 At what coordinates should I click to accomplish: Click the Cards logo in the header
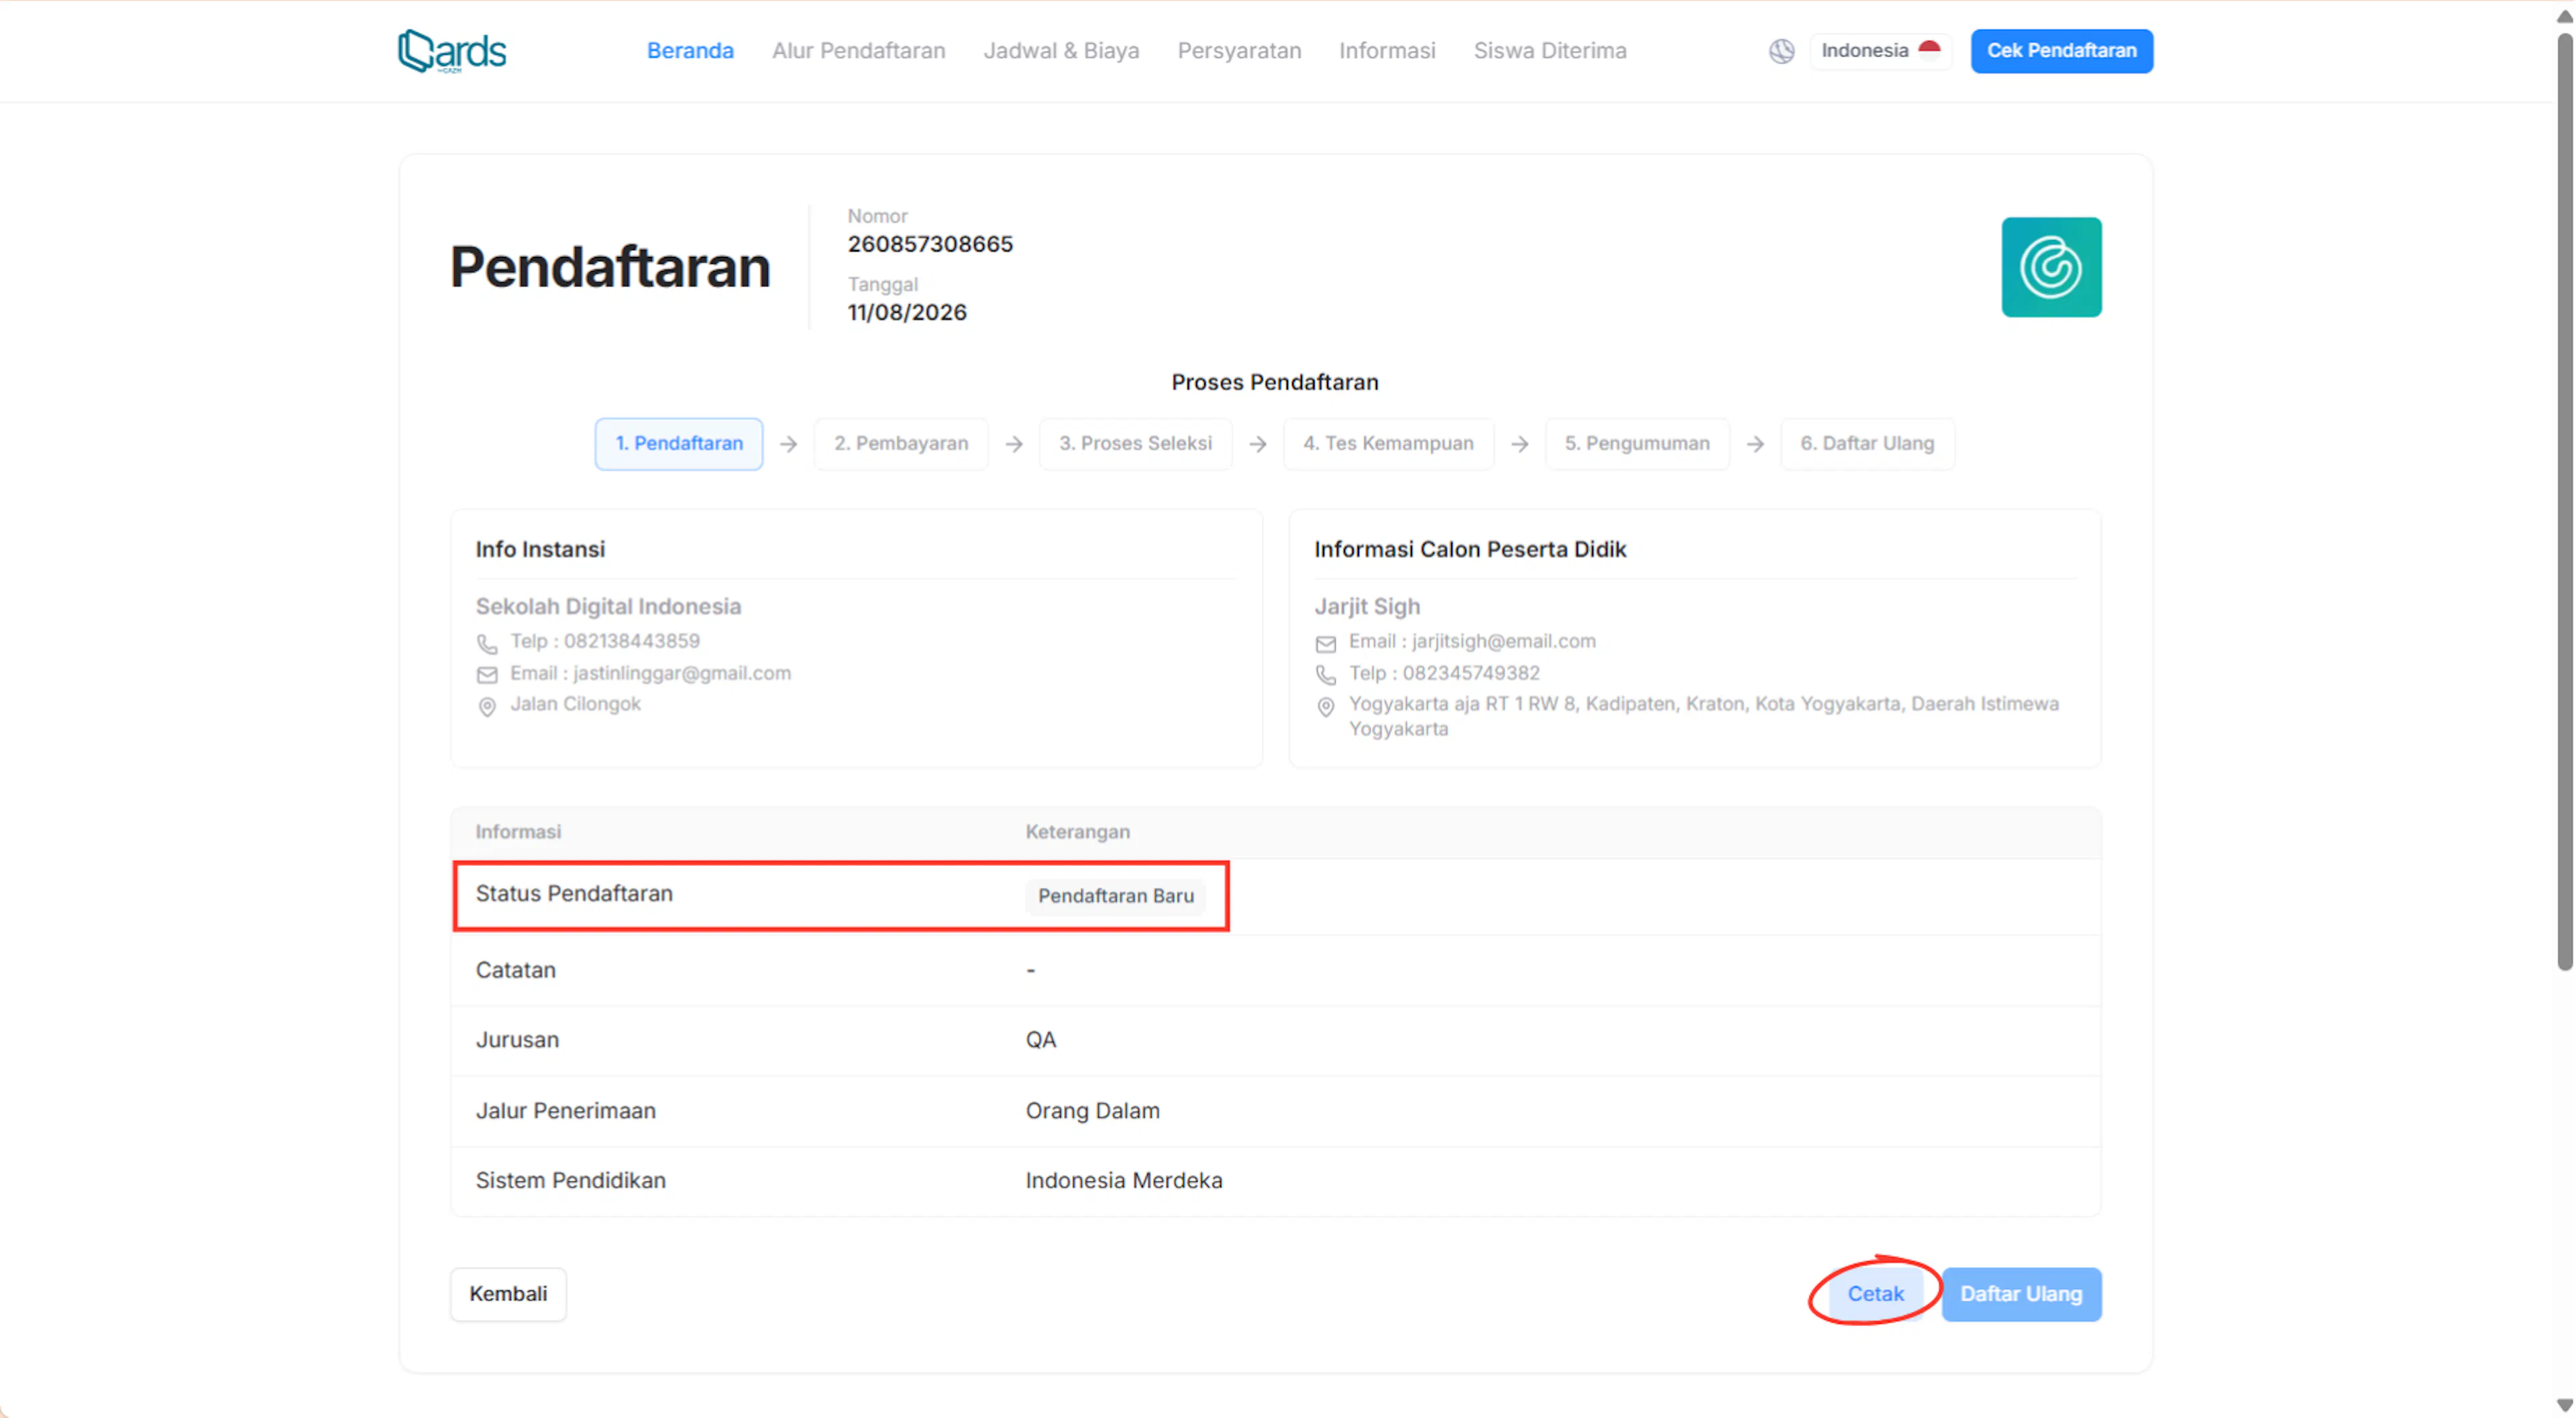452,51
